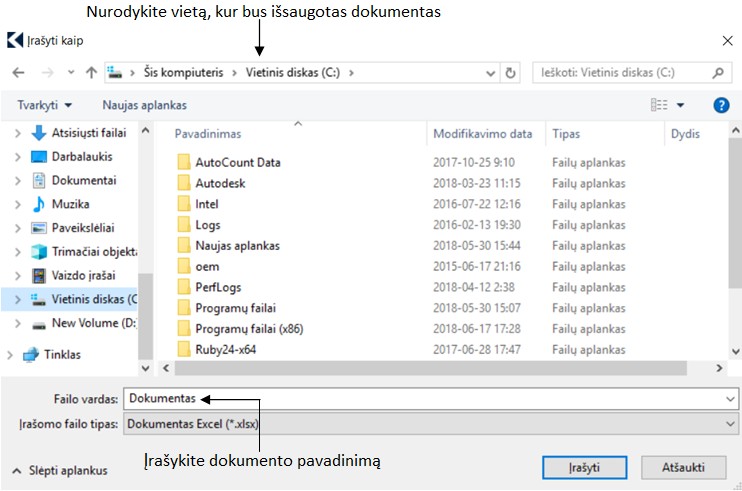Viewport: 742px width, 491px height.
Task: Collapse folders with Slėpti aplankus
Action: (60, 471)
